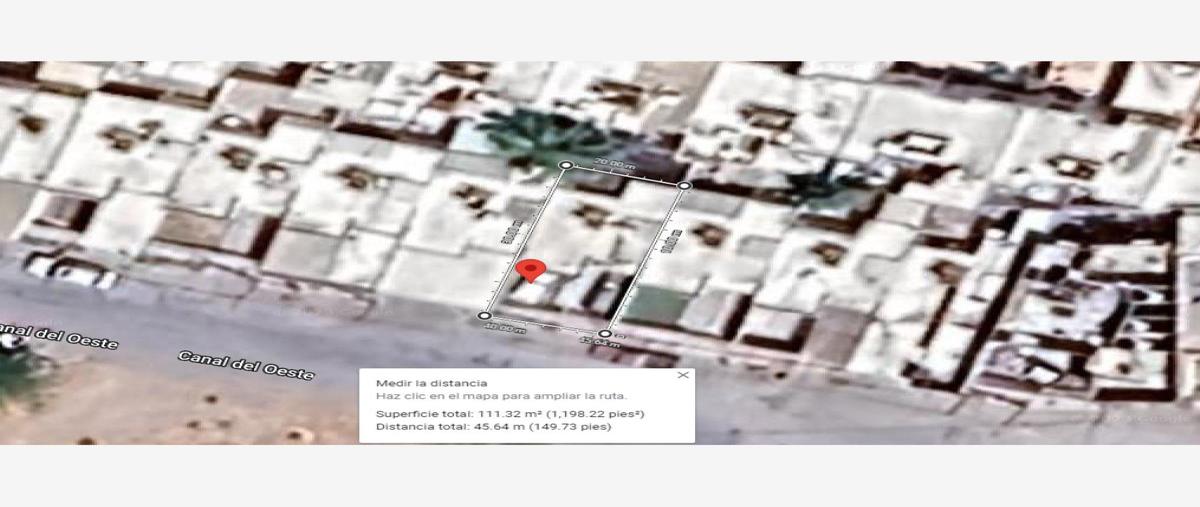1200x507 pixels.
Task: Click the Superficie total: 111.32 m² line
Action: click(510, 413)
